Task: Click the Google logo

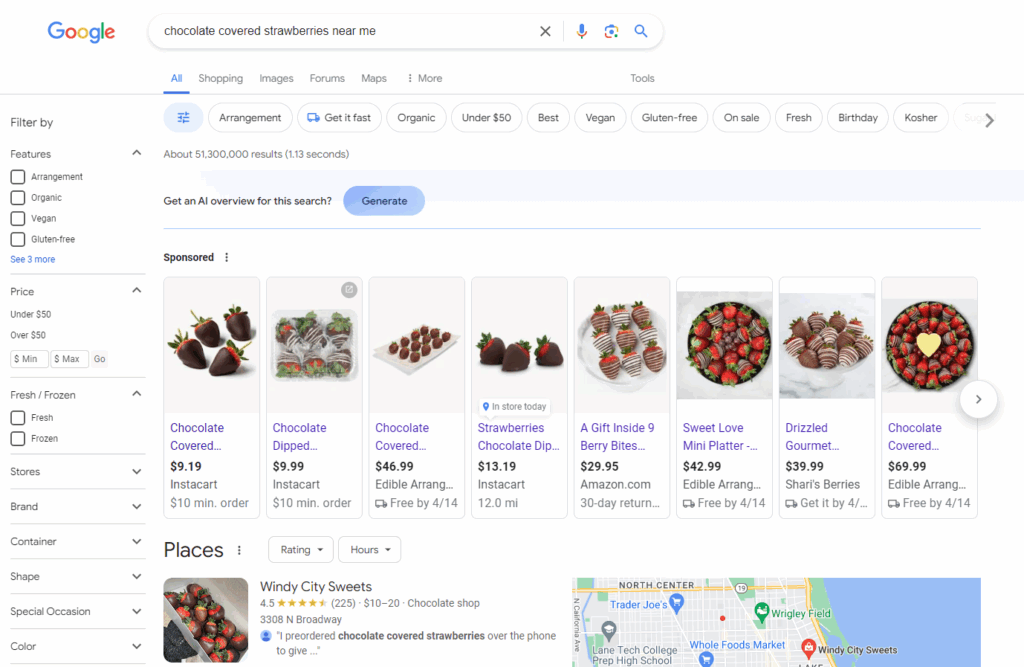Action: click(81, 31)
